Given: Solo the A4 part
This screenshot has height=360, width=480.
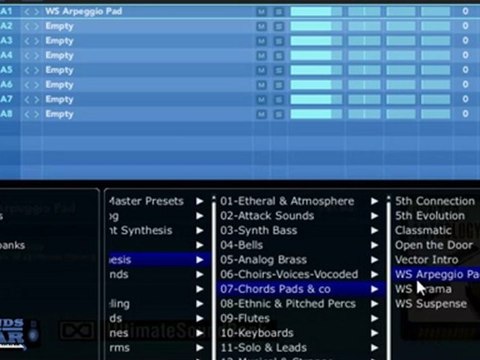Looking at the screenshot, I should [x=279, y=56].
